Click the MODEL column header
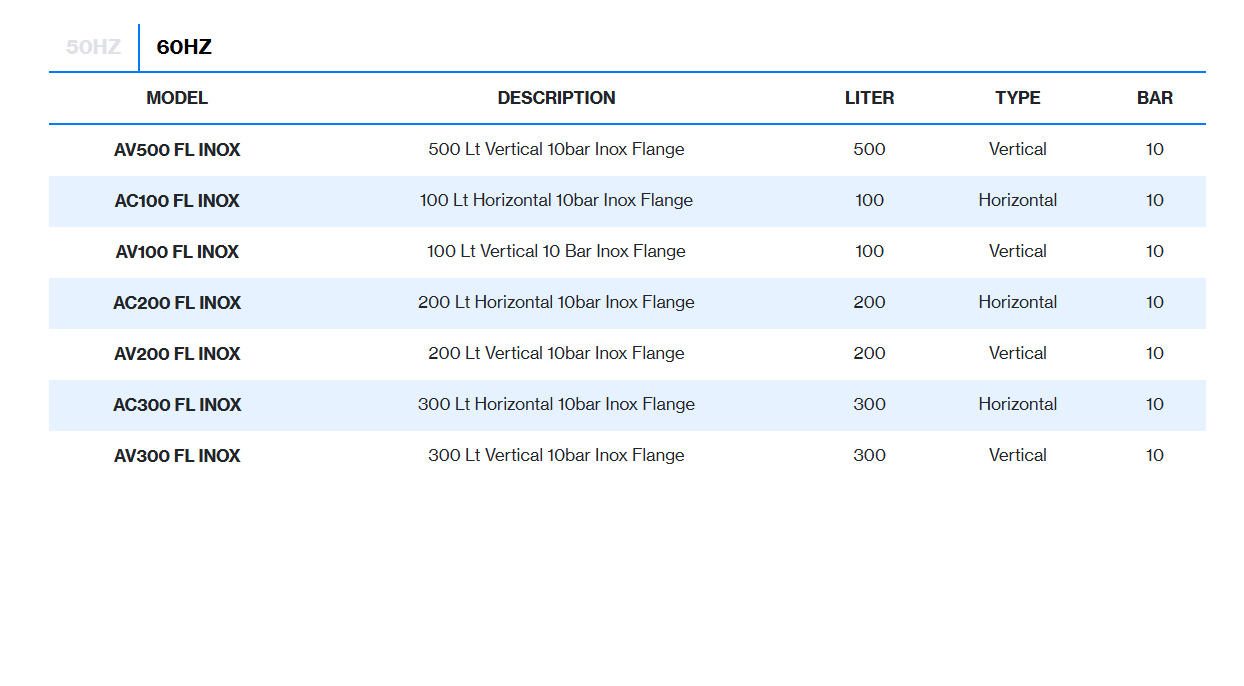 pyautogui.click(x=177, y=98)
